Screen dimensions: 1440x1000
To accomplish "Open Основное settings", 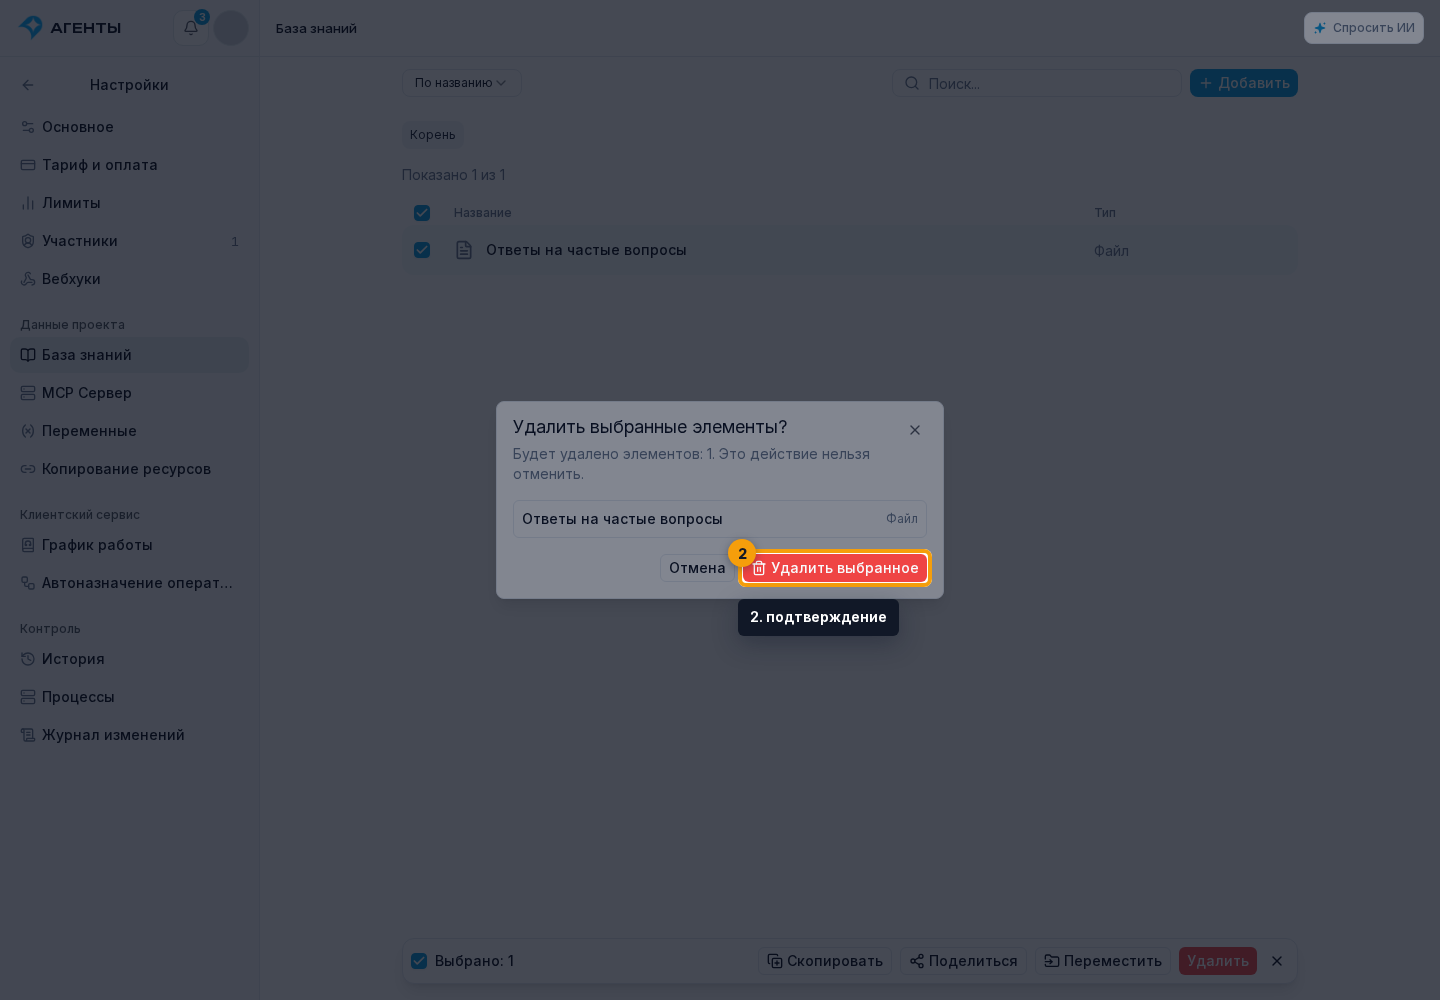I will [130, 127].
